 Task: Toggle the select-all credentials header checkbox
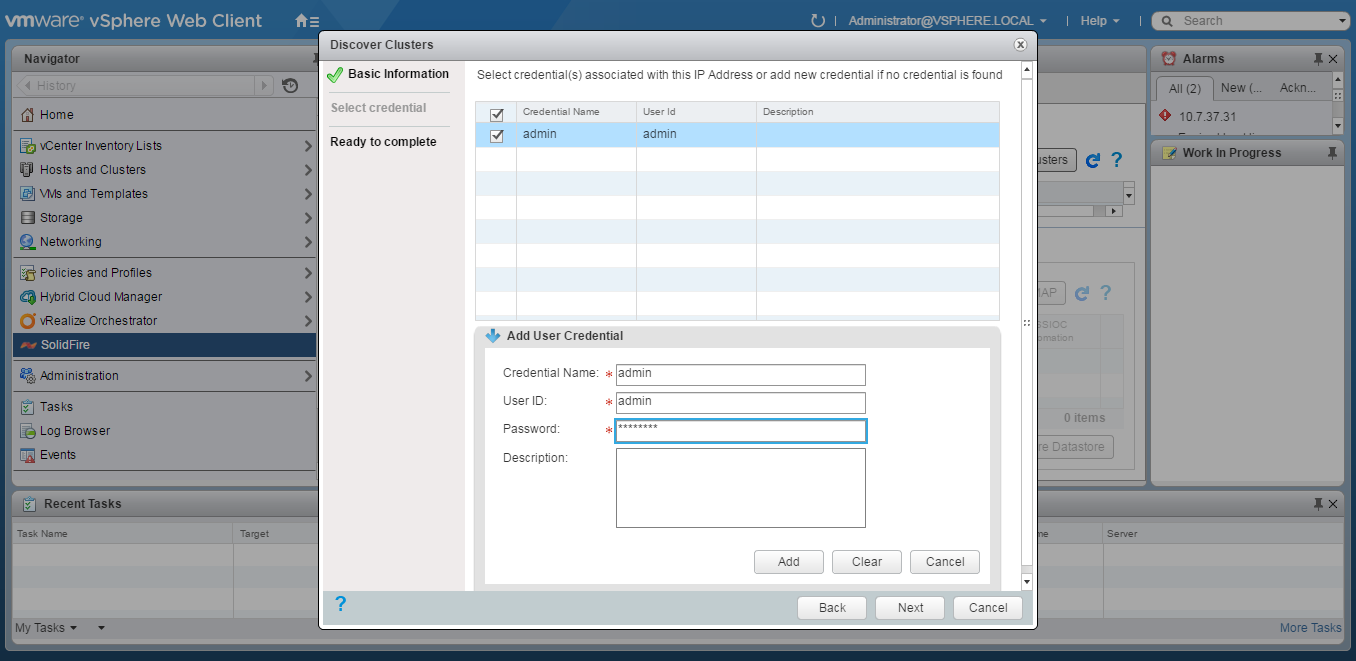[497, 113]
